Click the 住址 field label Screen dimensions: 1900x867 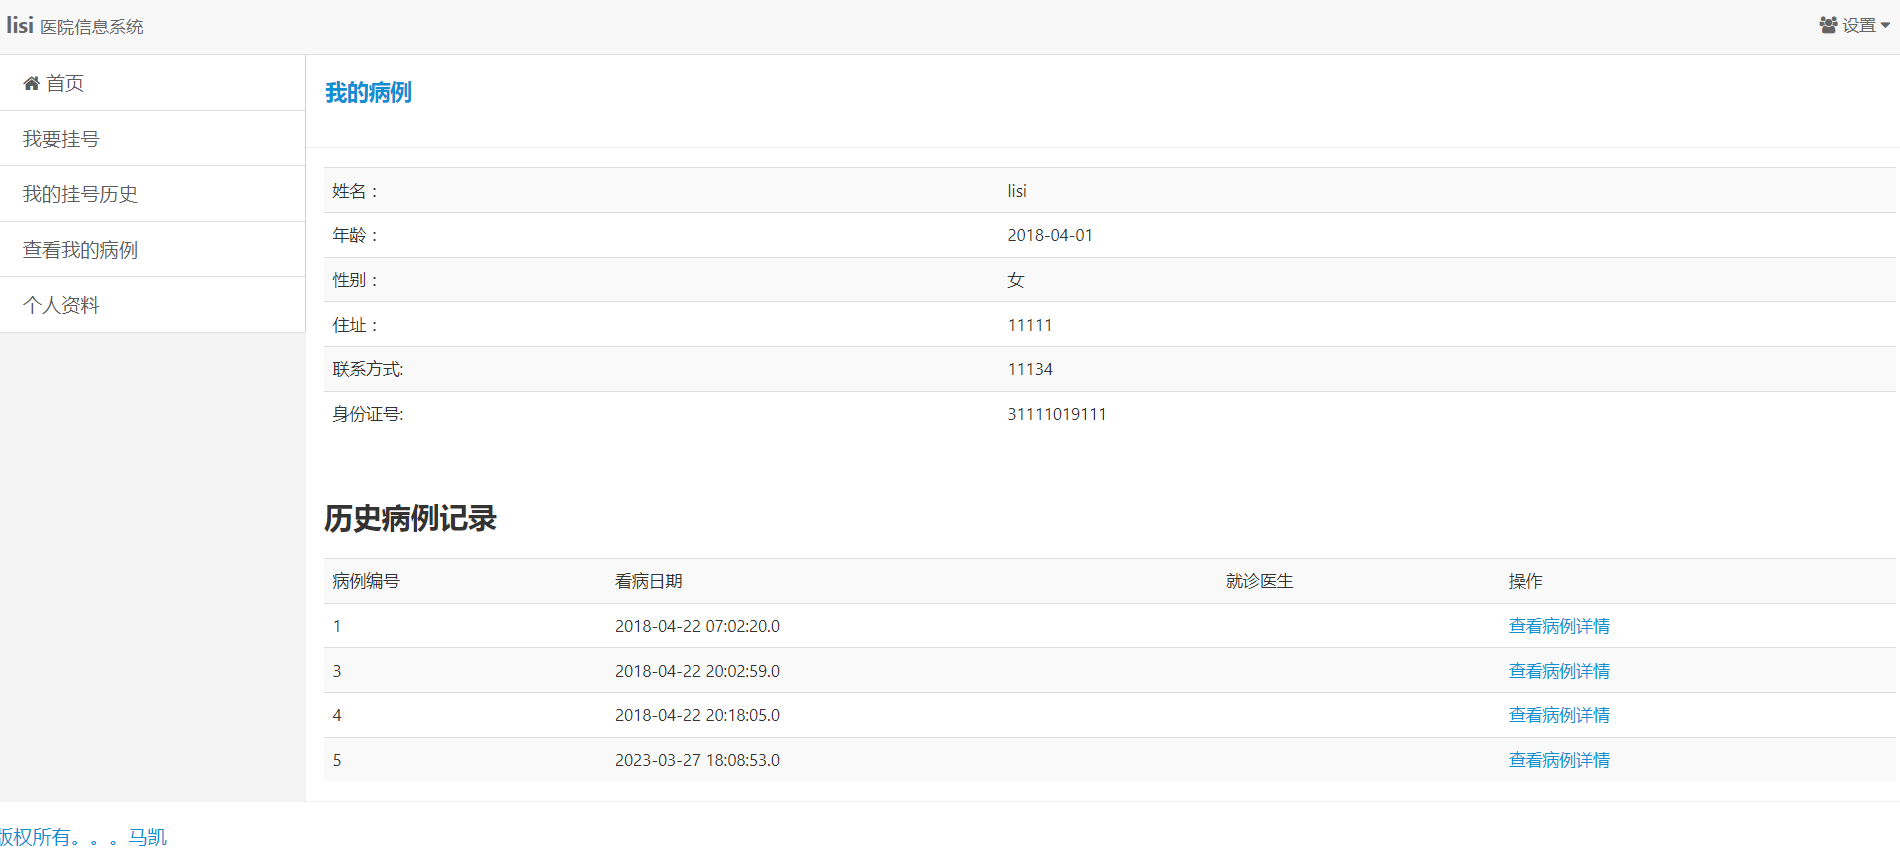point(355,325)
